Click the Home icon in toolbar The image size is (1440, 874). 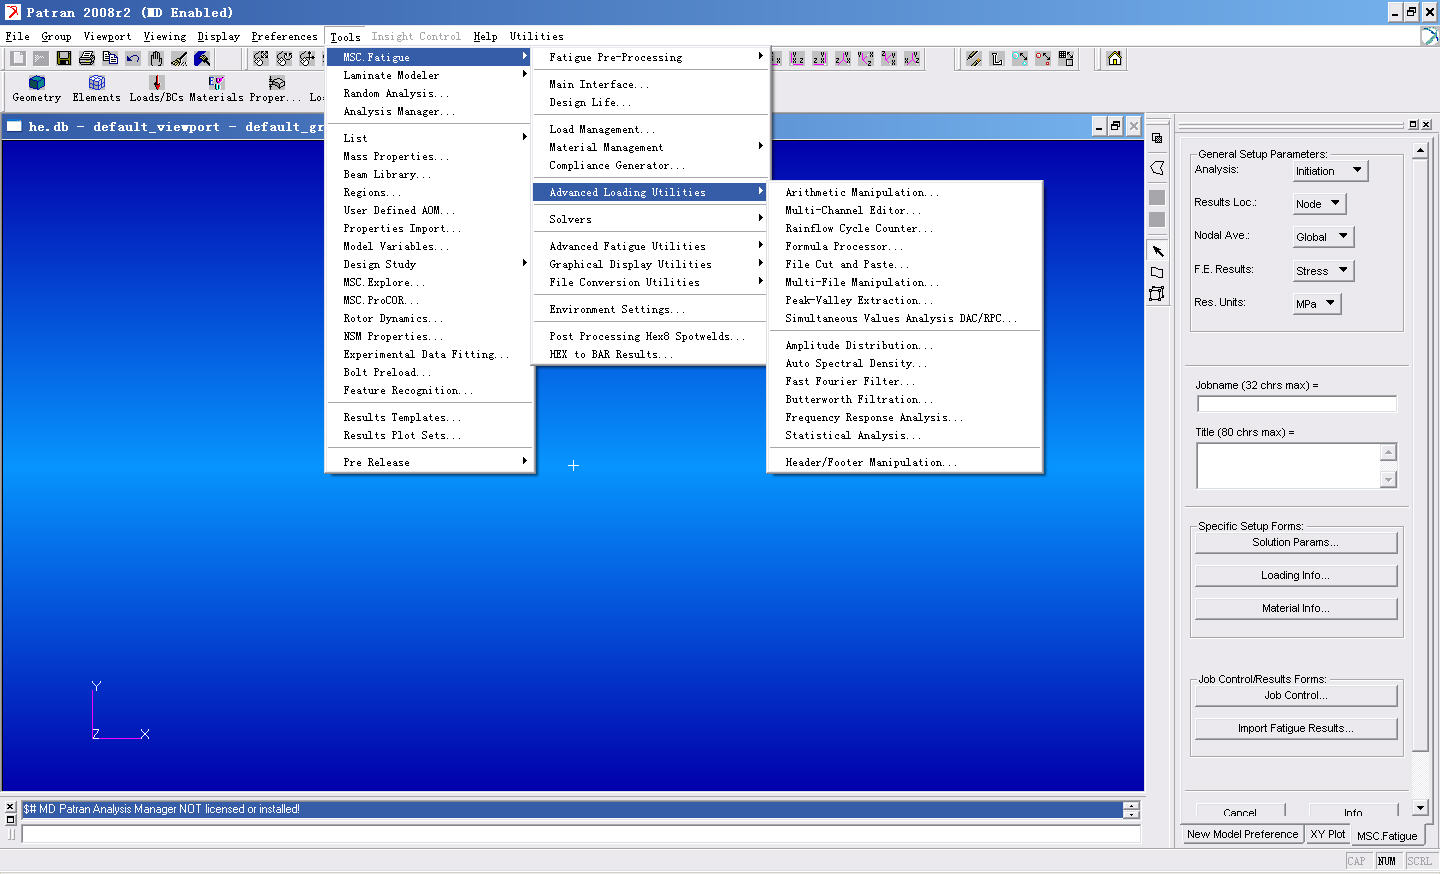click(1115, 59)
